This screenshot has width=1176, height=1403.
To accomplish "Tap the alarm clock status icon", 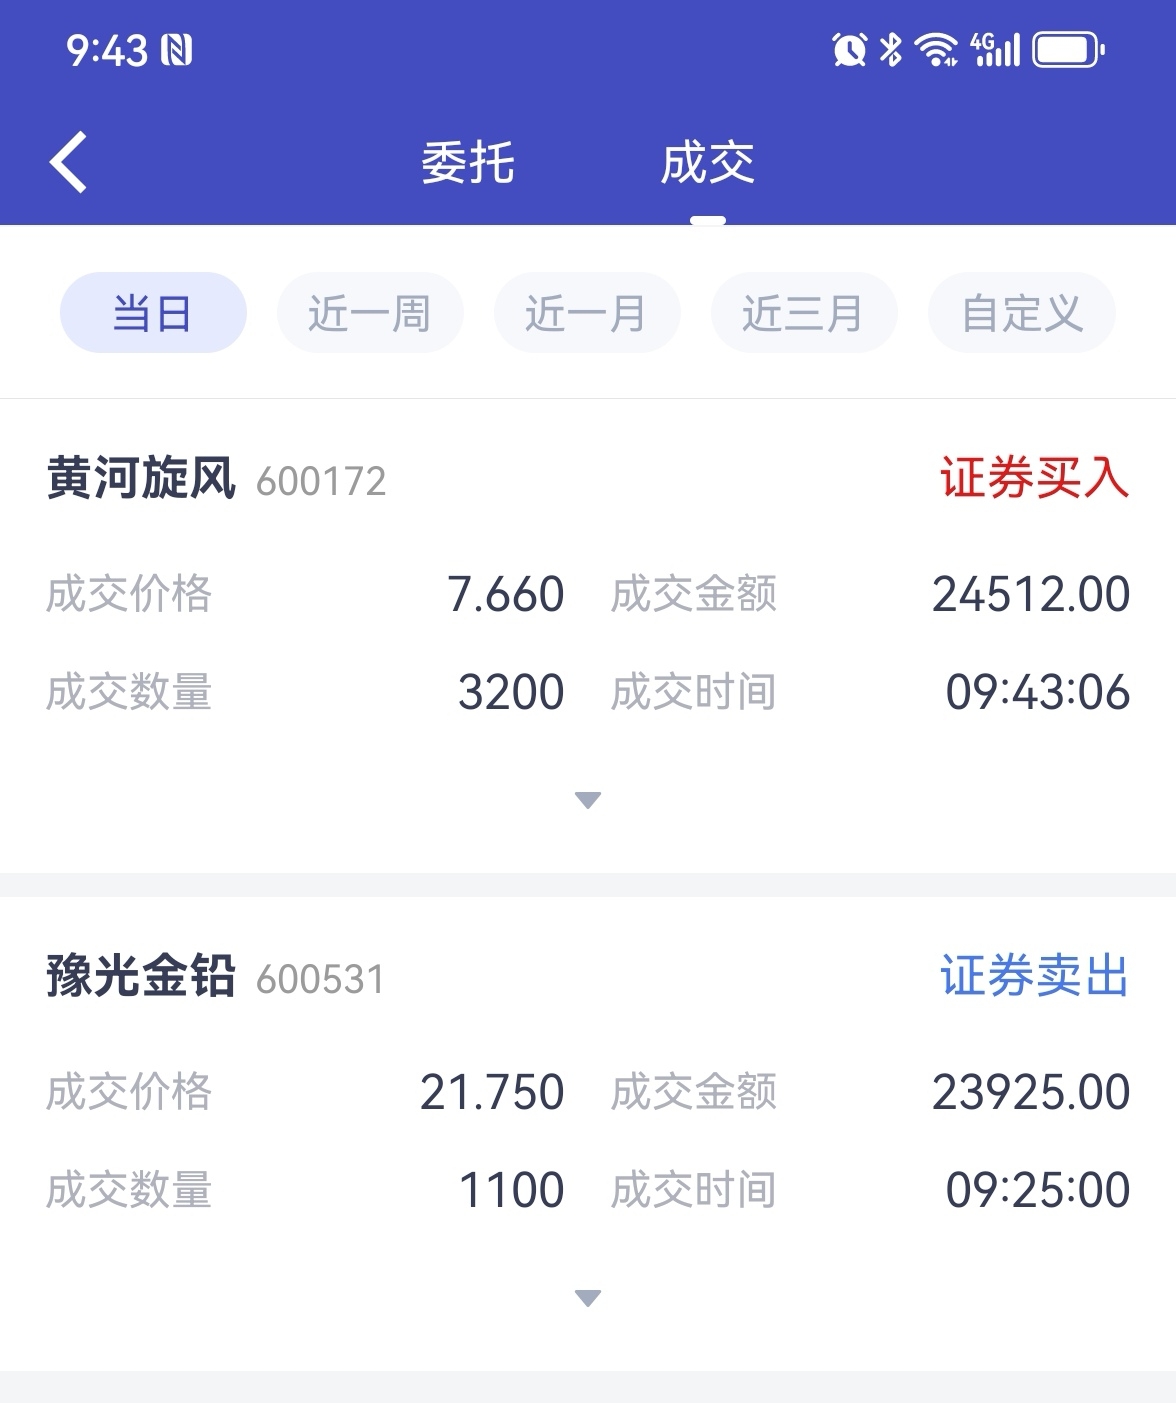I will tap(849, 49).
